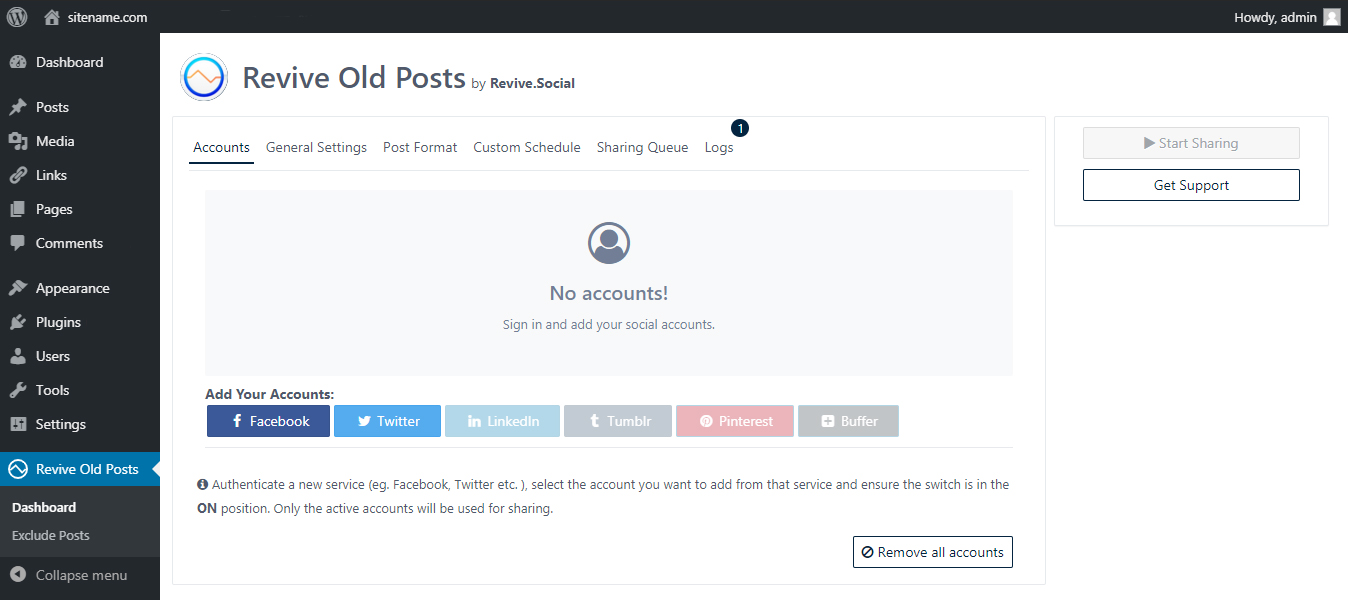Image resolution: width=1348 pixels, height=600 pixels.
Task: Click the info icon before Authenticate text
Action: [203, 484]
